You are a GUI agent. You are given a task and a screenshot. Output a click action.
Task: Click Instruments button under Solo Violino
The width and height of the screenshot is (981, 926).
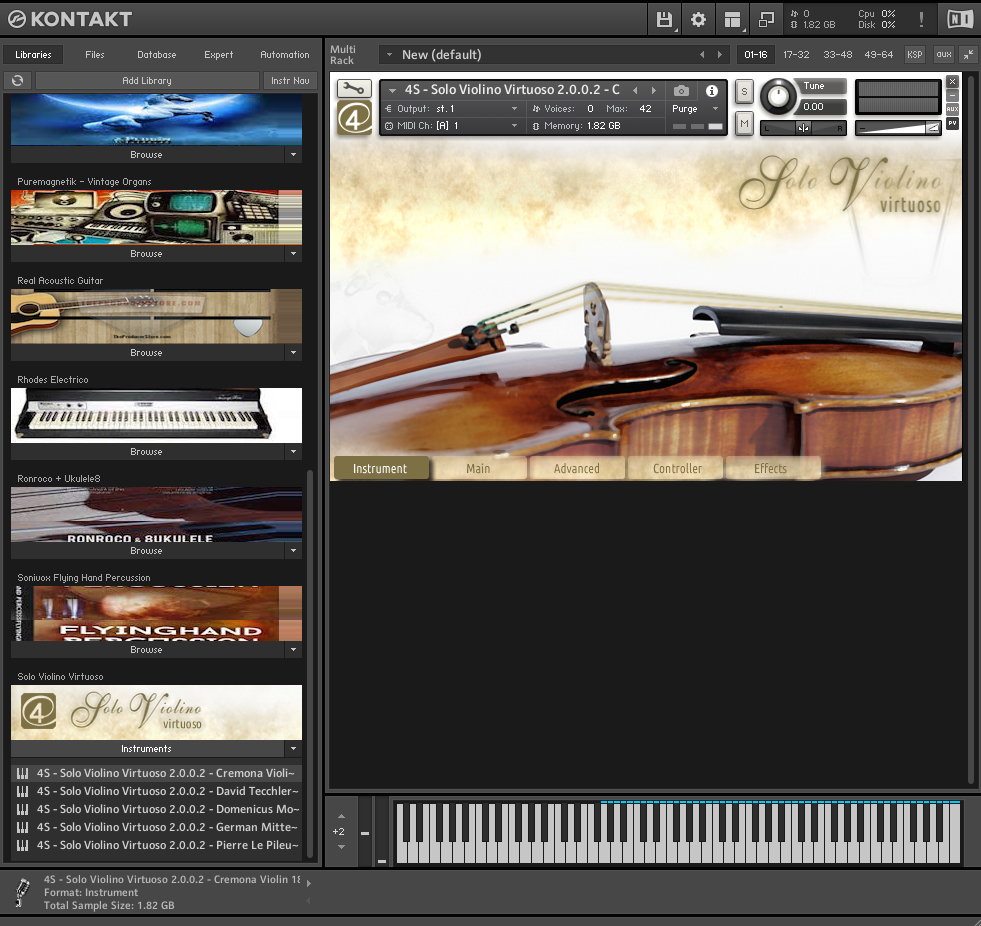[x=147, y=748]
